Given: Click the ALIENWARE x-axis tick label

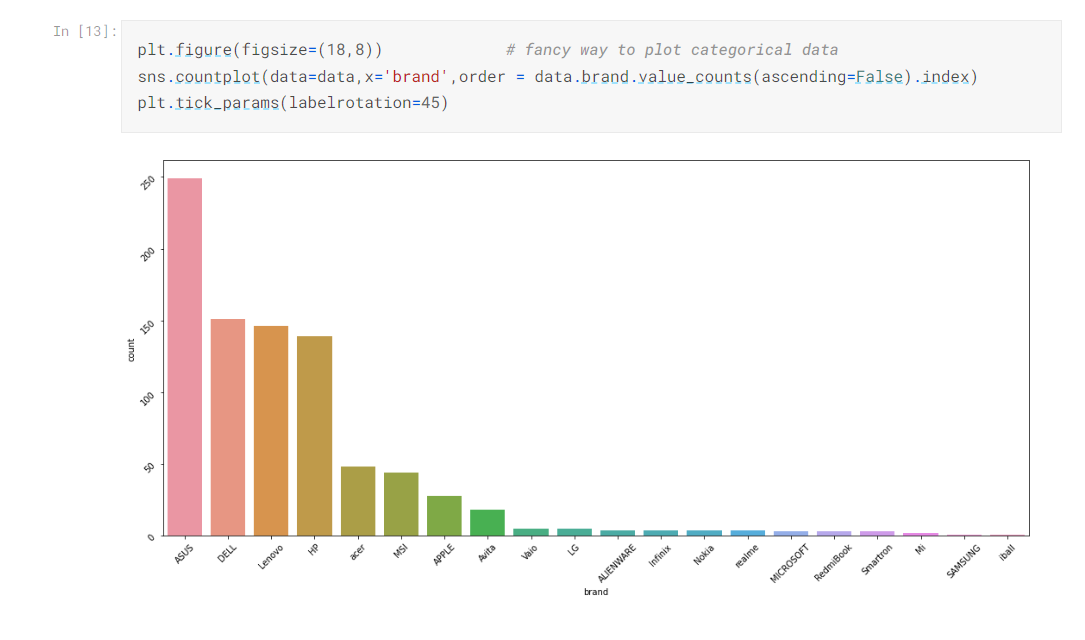Looking at the screenshot, I should tap(617, 564).
